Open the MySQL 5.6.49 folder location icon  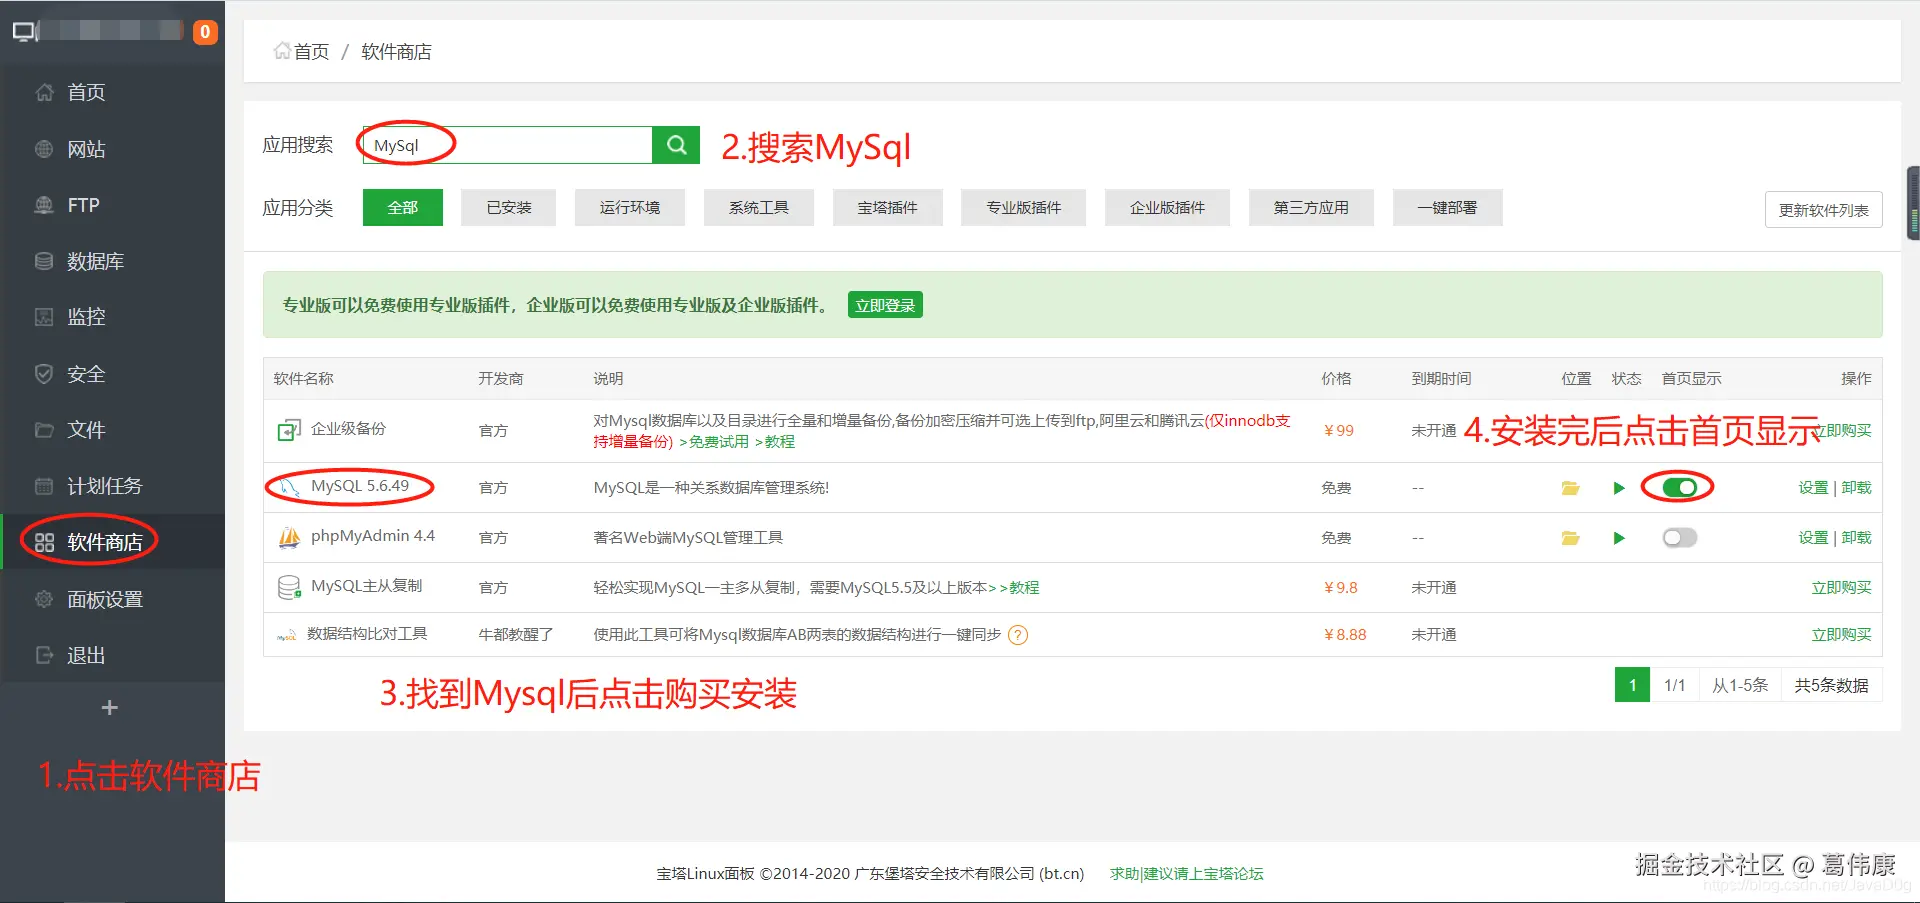[1571, 488]
